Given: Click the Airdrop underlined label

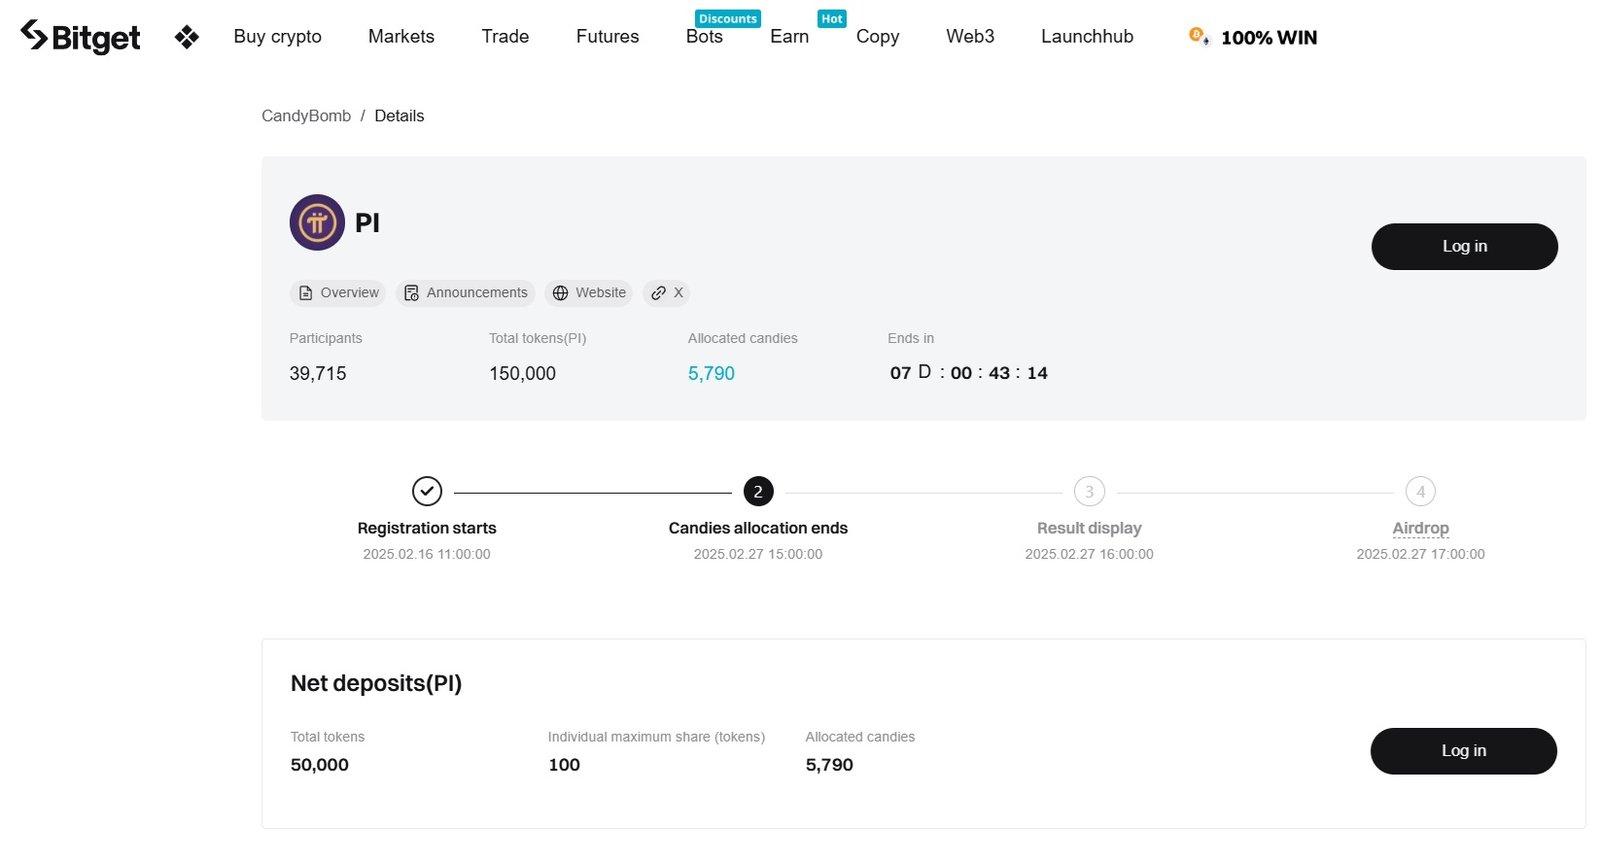Looking at the screenshot, I should pos(1420,528).
